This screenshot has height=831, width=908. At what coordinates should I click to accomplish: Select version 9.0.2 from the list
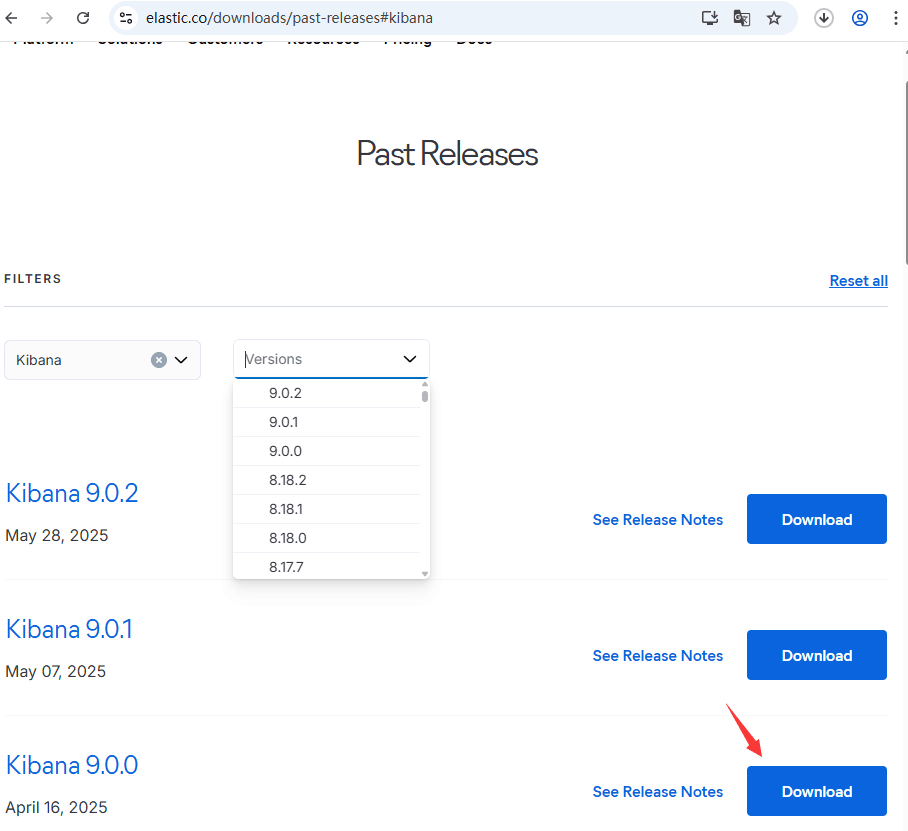point(327,393)
